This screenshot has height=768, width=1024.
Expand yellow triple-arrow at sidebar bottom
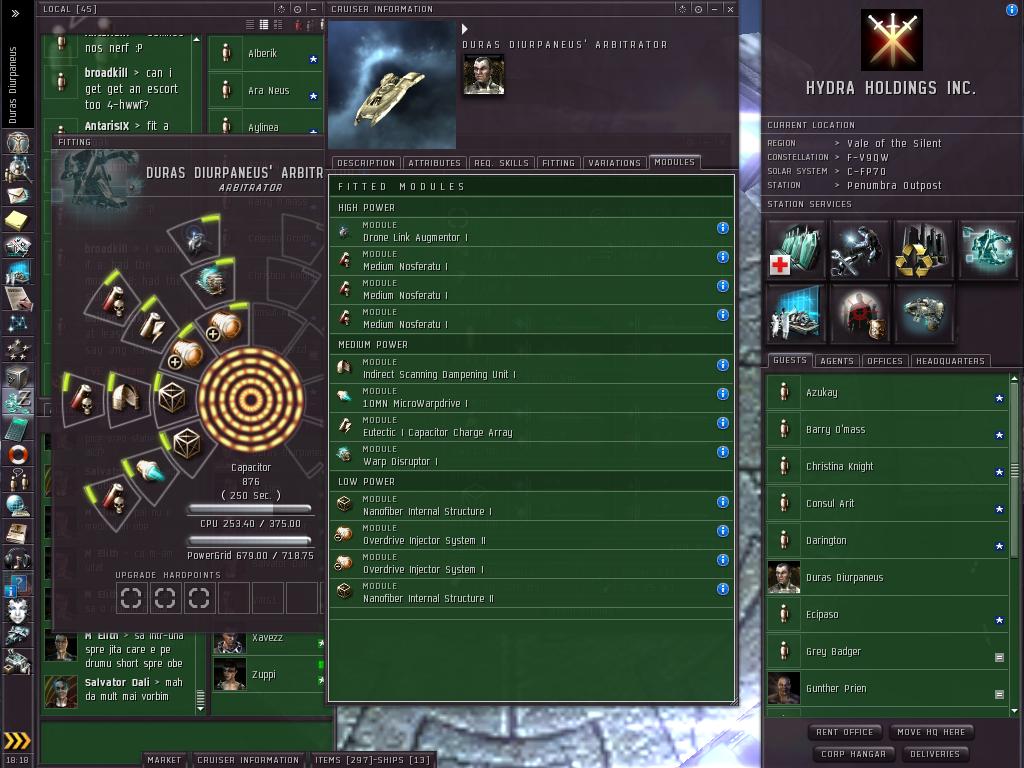[x=17, y=740]
